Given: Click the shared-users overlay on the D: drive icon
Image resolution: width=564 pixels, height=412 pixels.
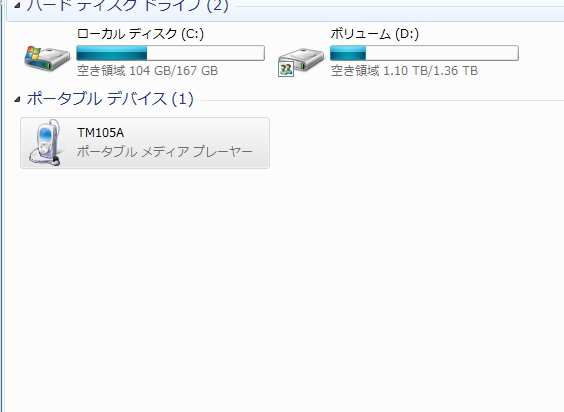Looking at the screenshot, I should [x=286, y=69].
